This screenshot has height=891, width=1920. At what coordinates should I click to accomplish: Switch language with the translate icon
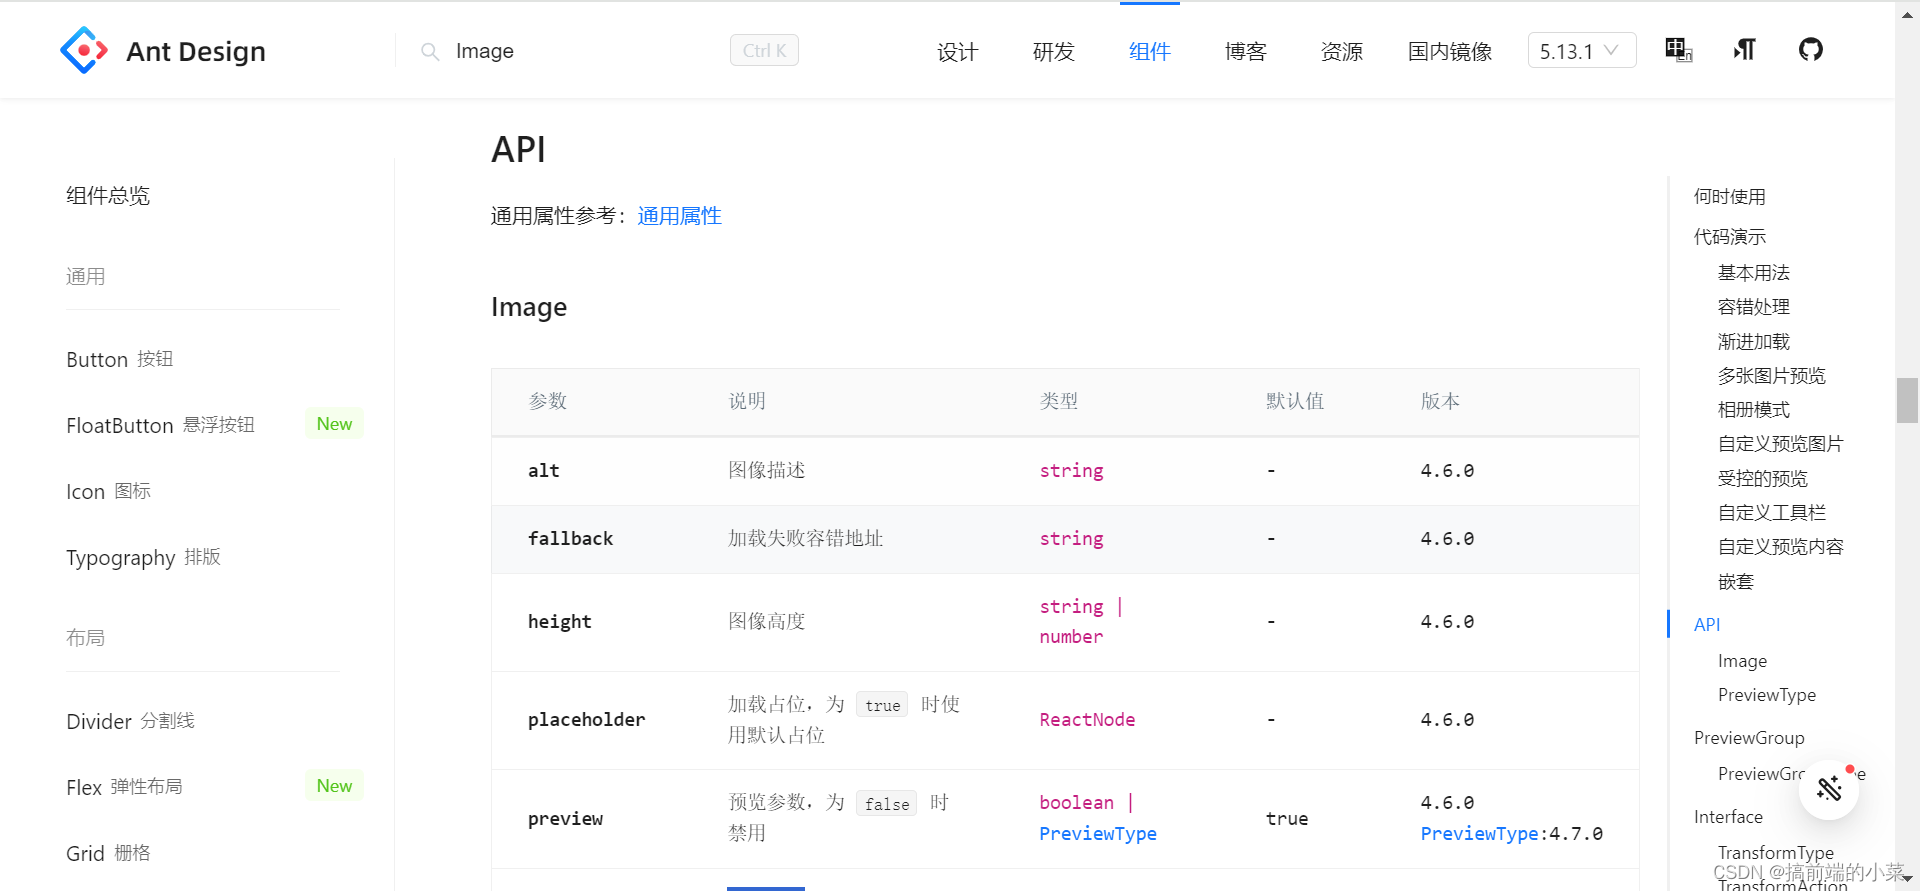[1678, 50]
